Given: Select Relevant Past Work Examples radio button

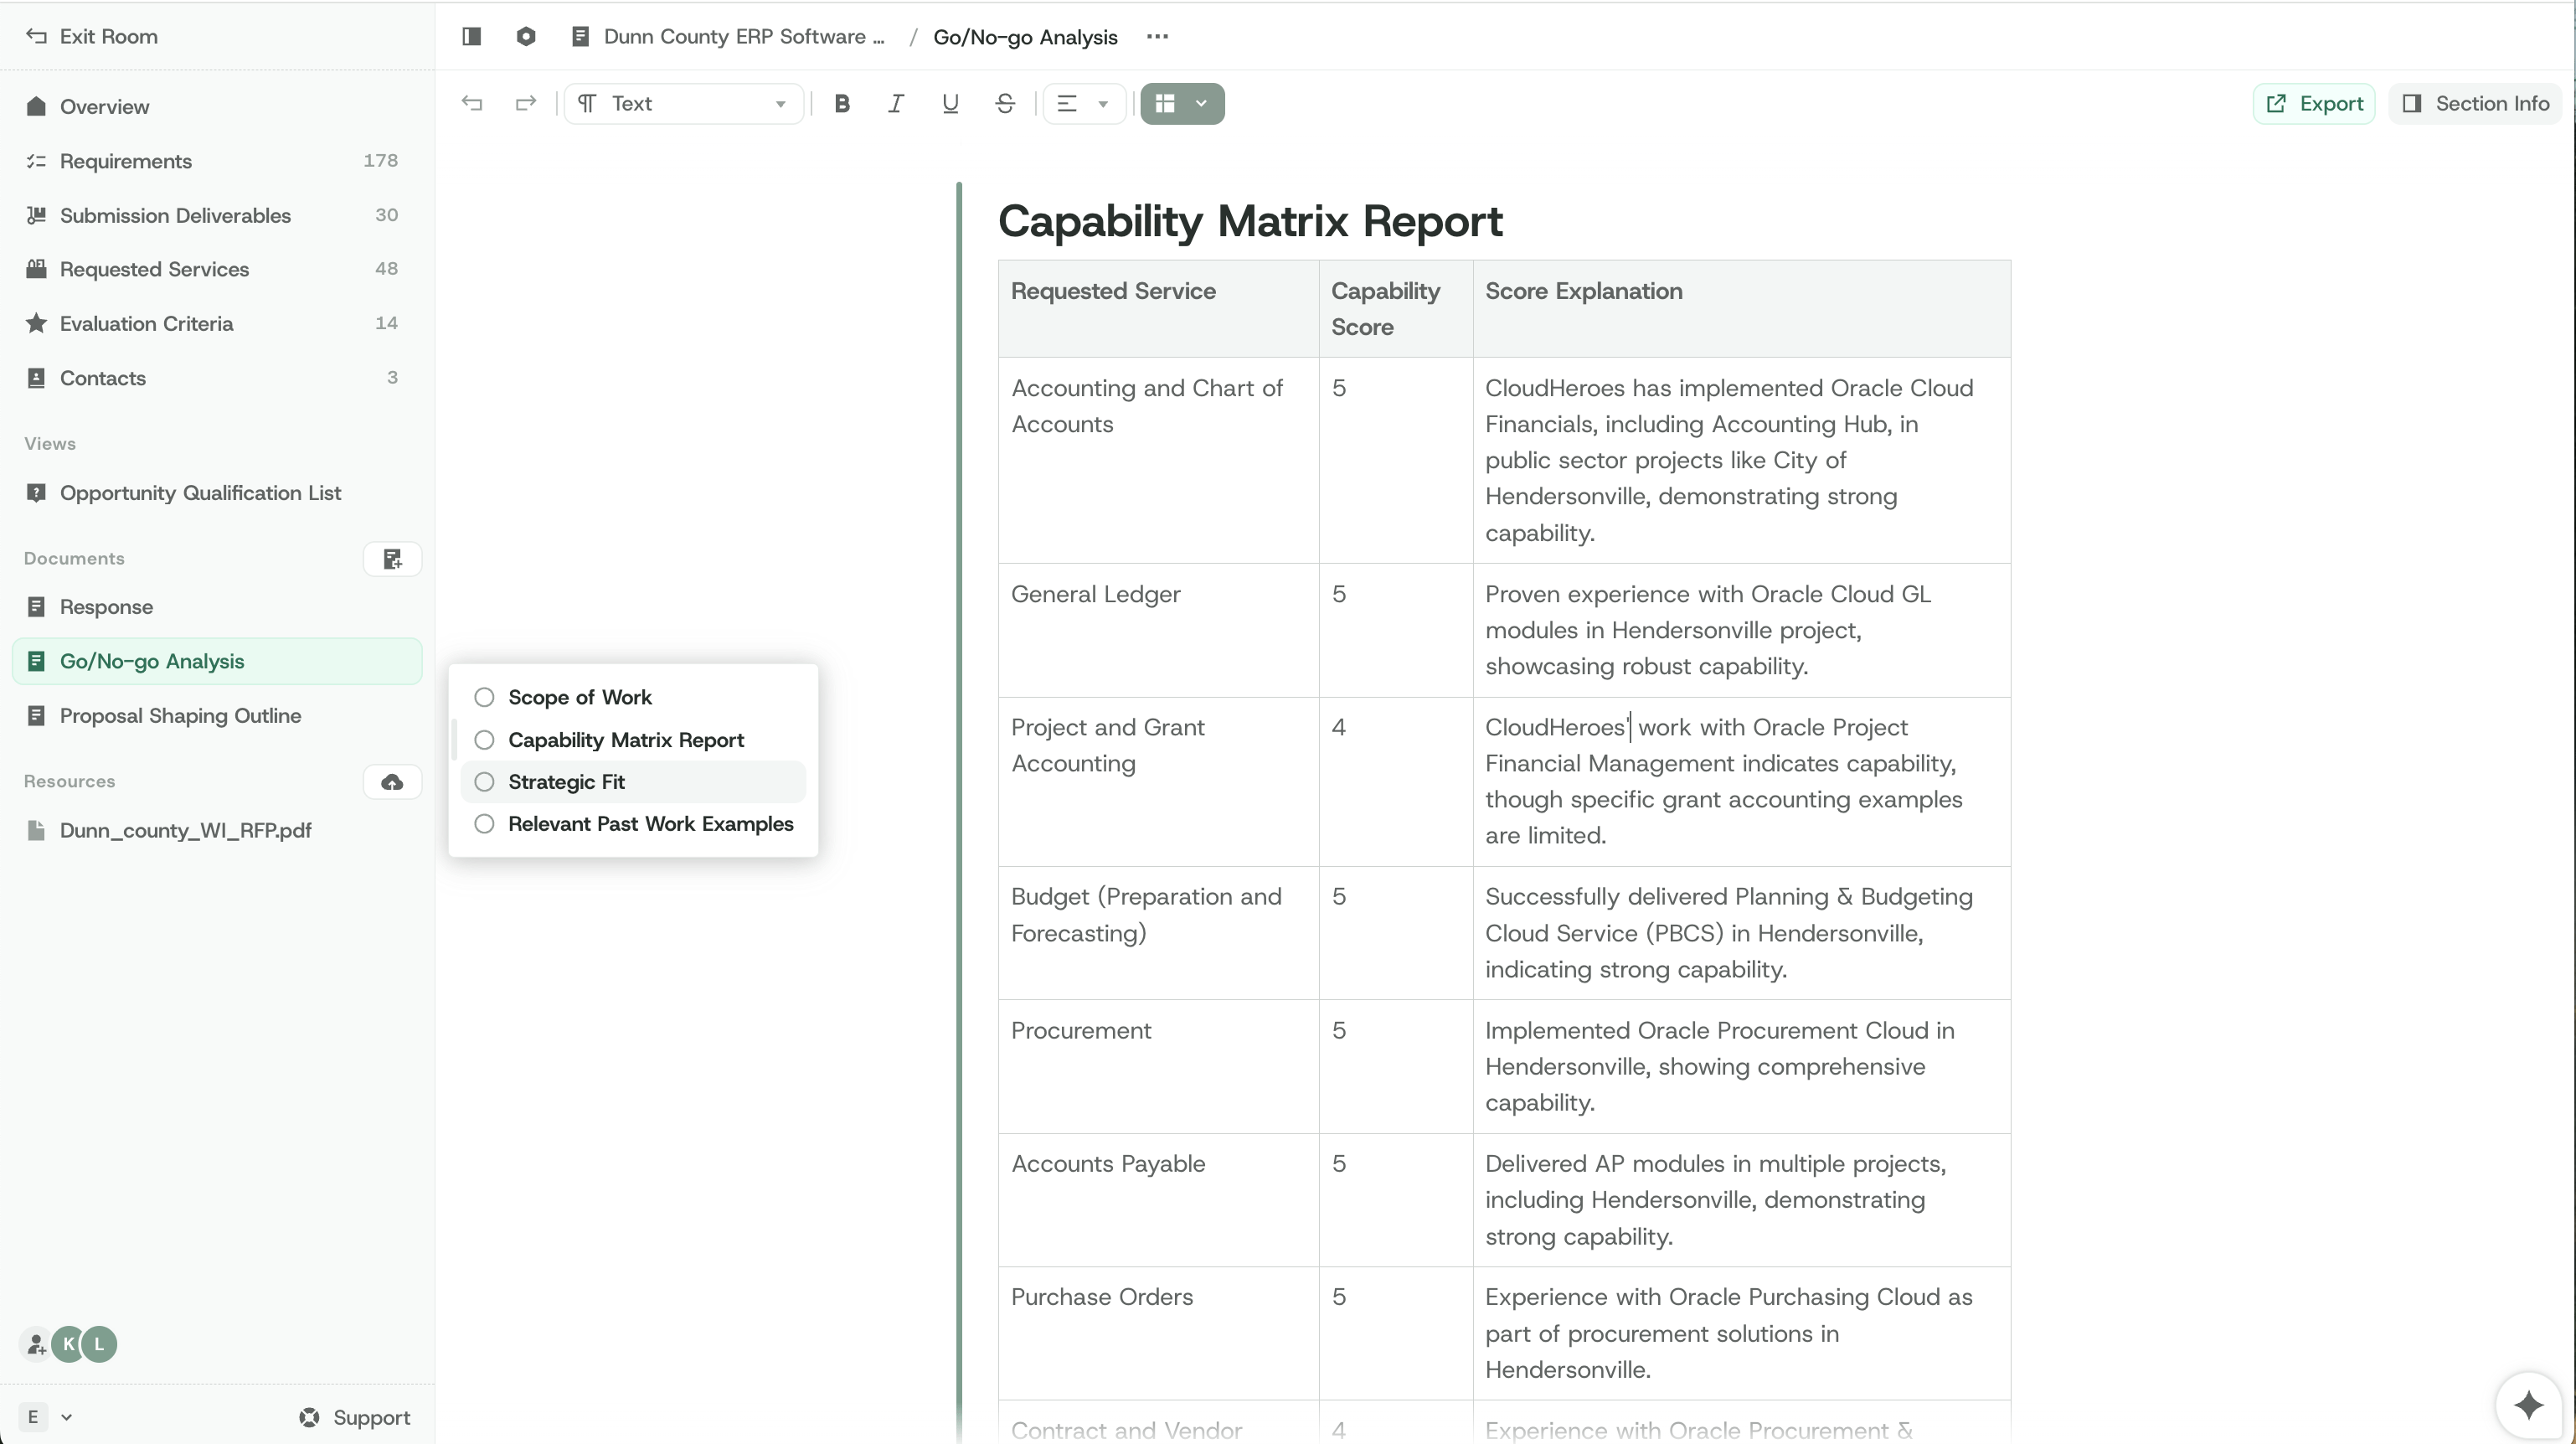Looking at the screenshot, I should point(484,824).
